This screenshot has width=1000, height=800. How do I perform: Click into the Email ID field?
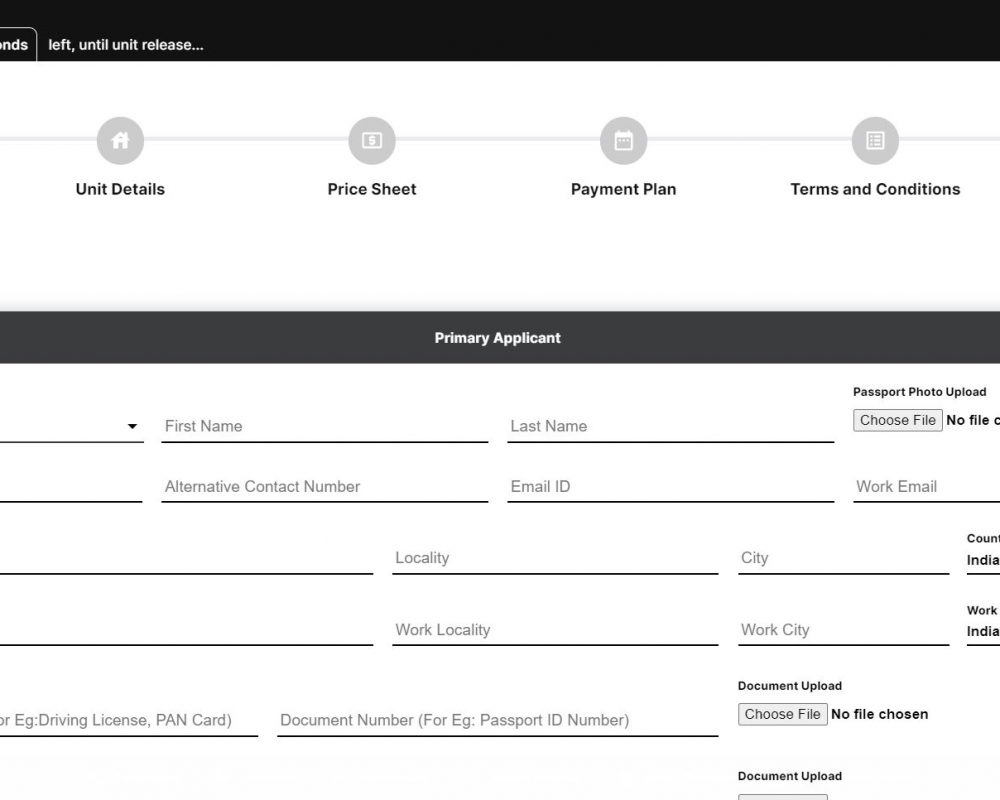coord(670,487)
